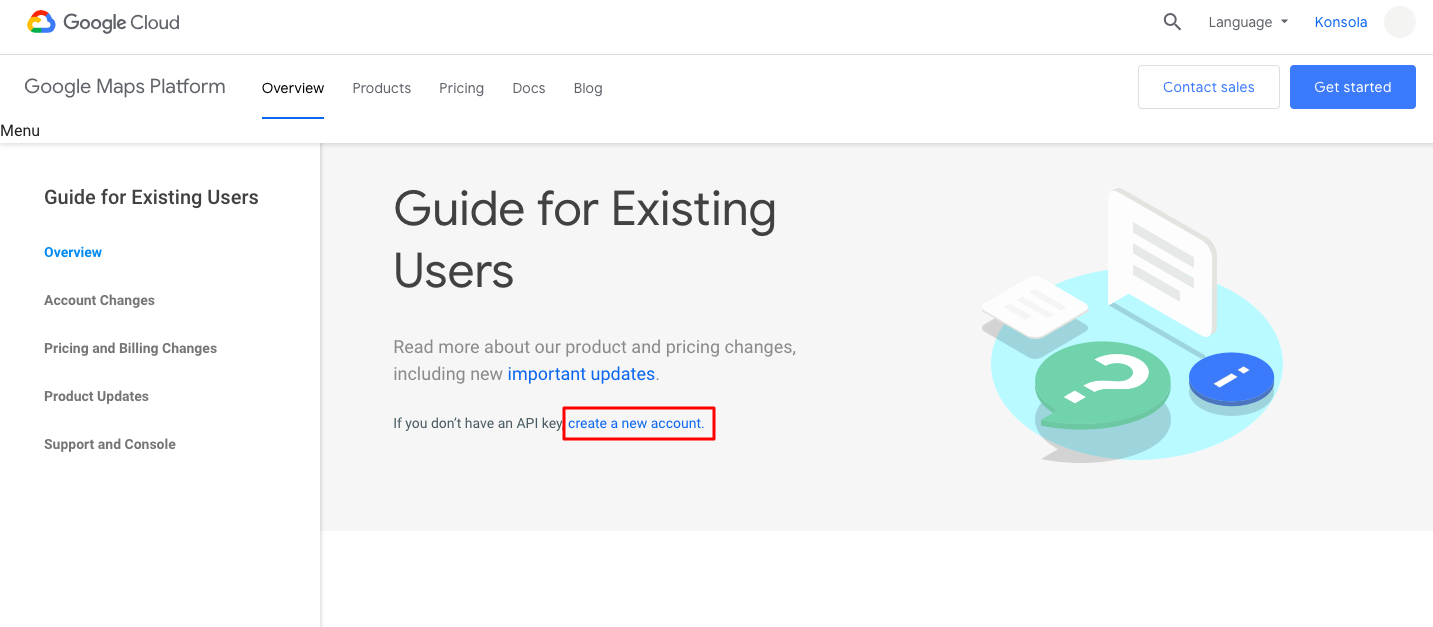Open the Konsola link
This screenshot has height=627, width=1433.
(1340, 22)
